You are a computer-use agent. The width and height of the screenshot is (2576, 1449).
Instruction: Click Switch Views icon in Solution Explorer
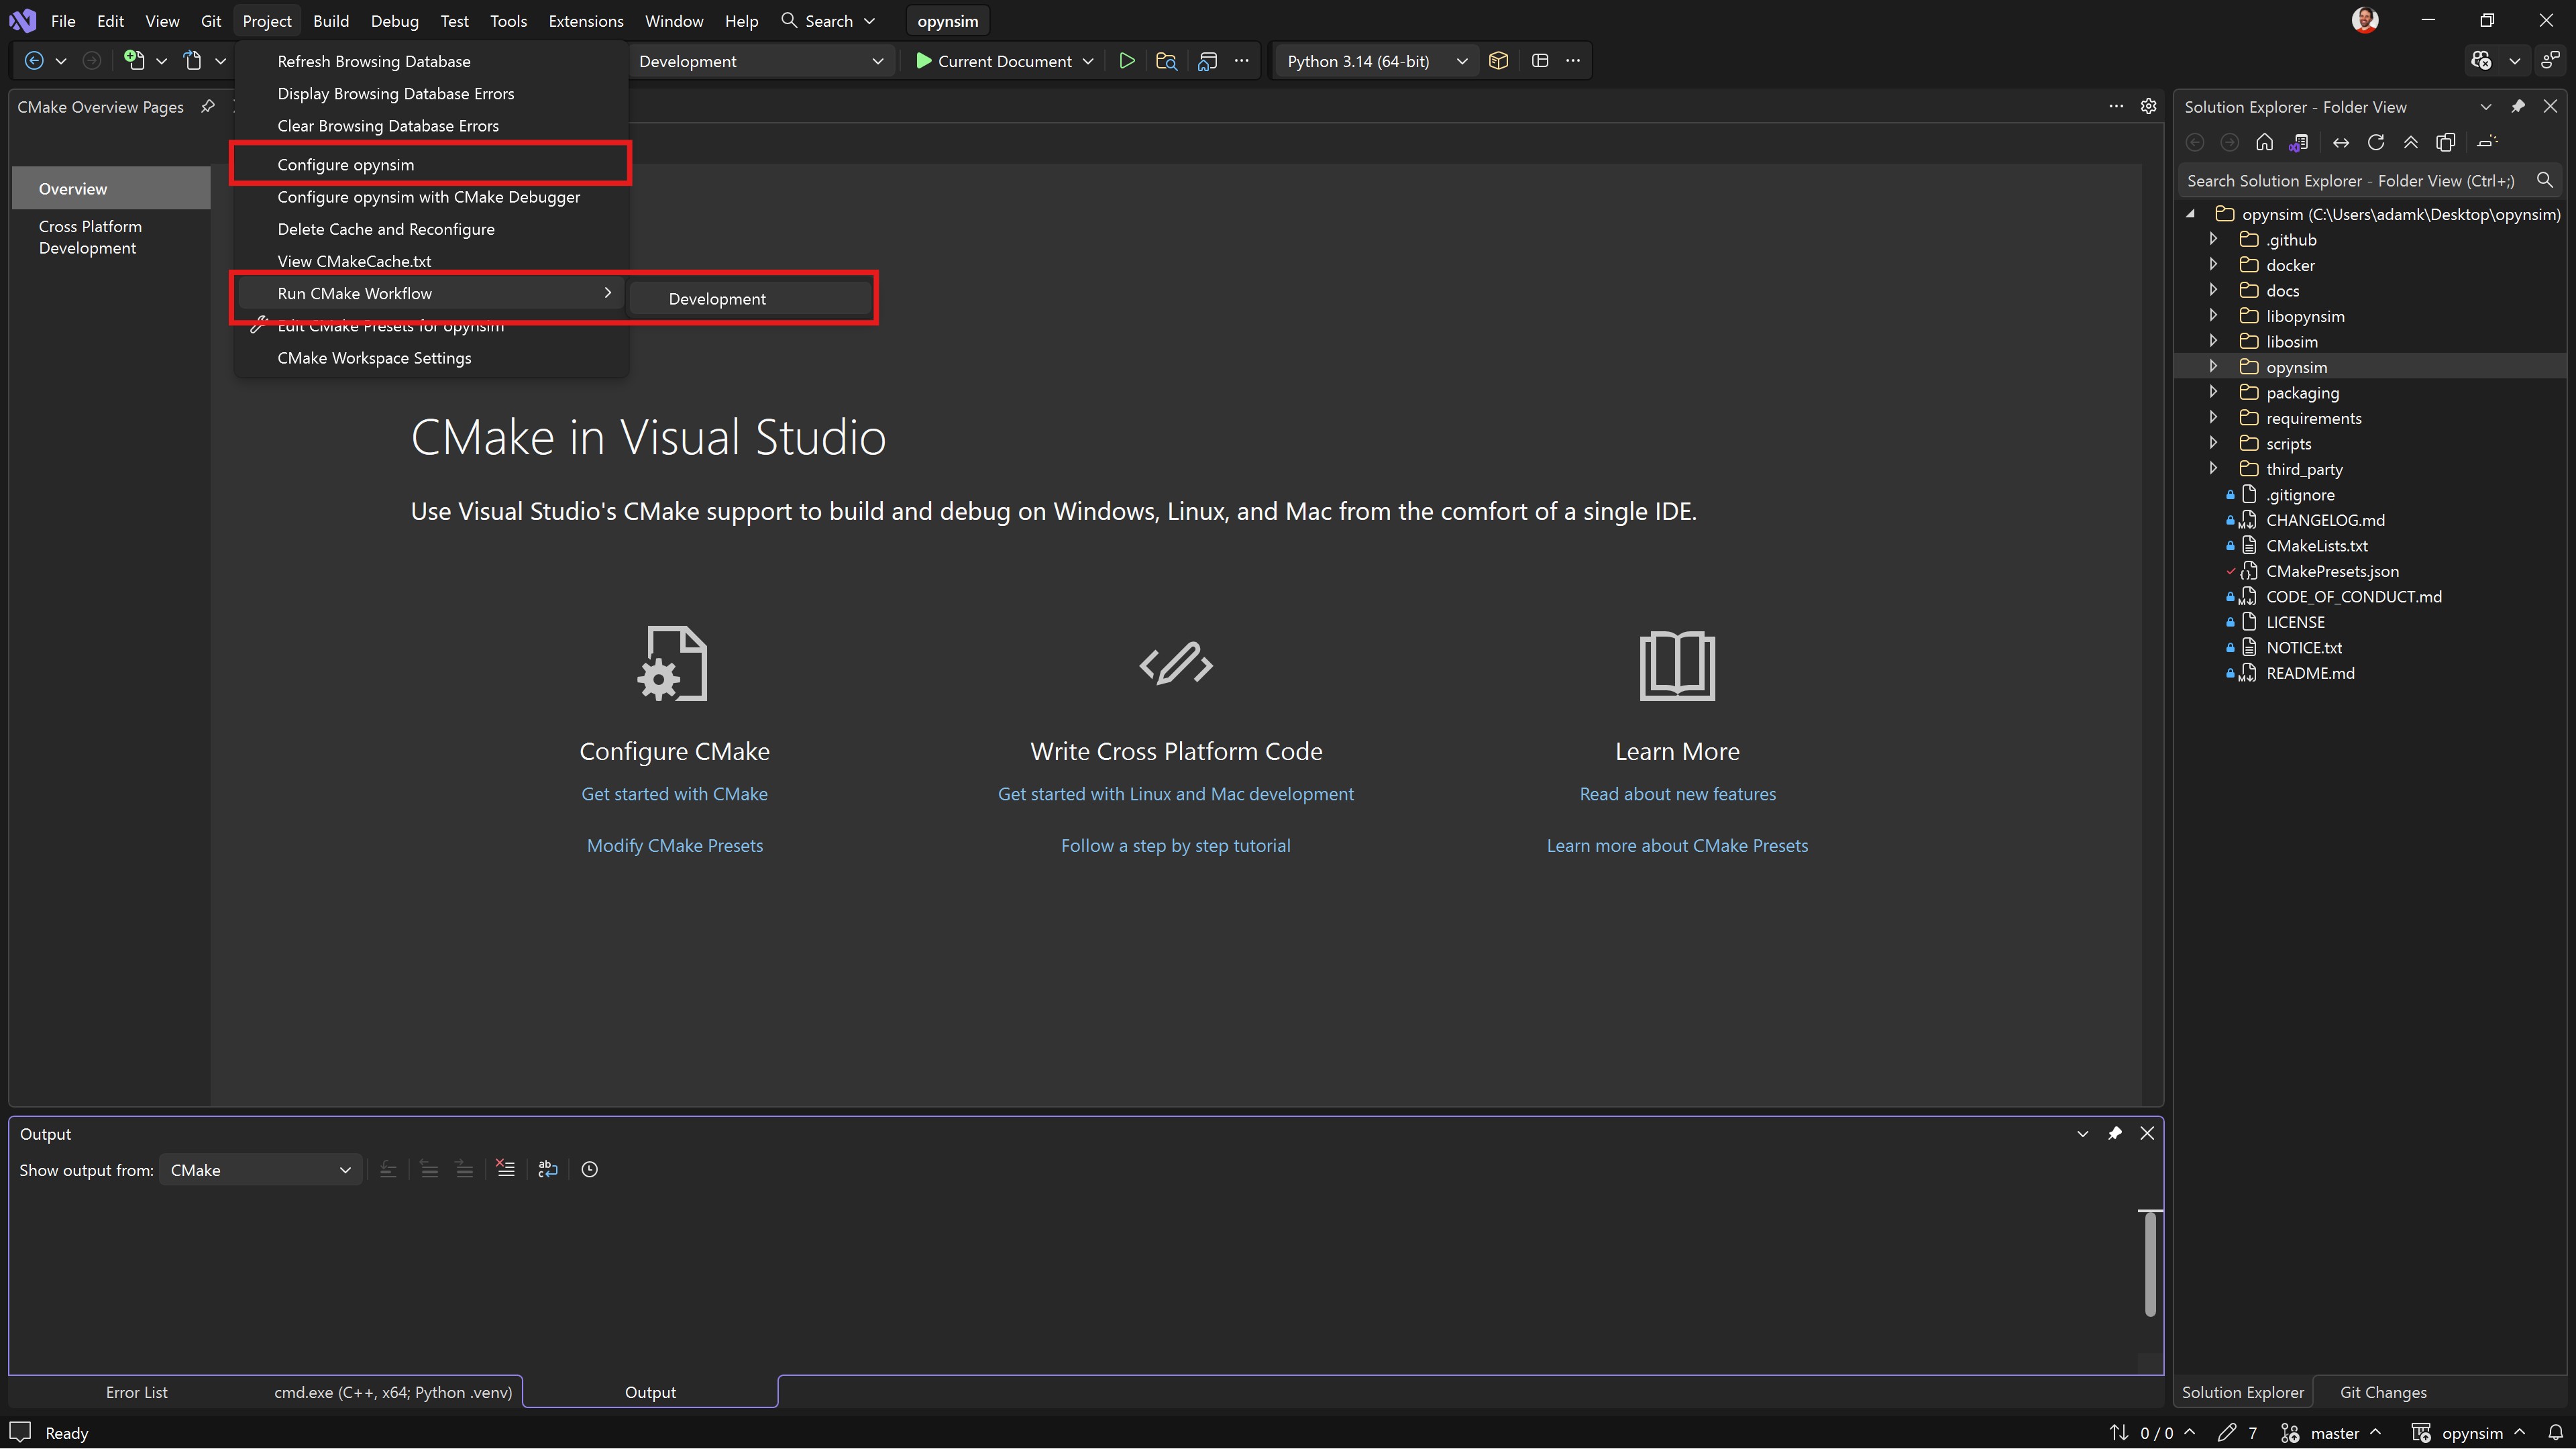click(x=2299, y=142)
